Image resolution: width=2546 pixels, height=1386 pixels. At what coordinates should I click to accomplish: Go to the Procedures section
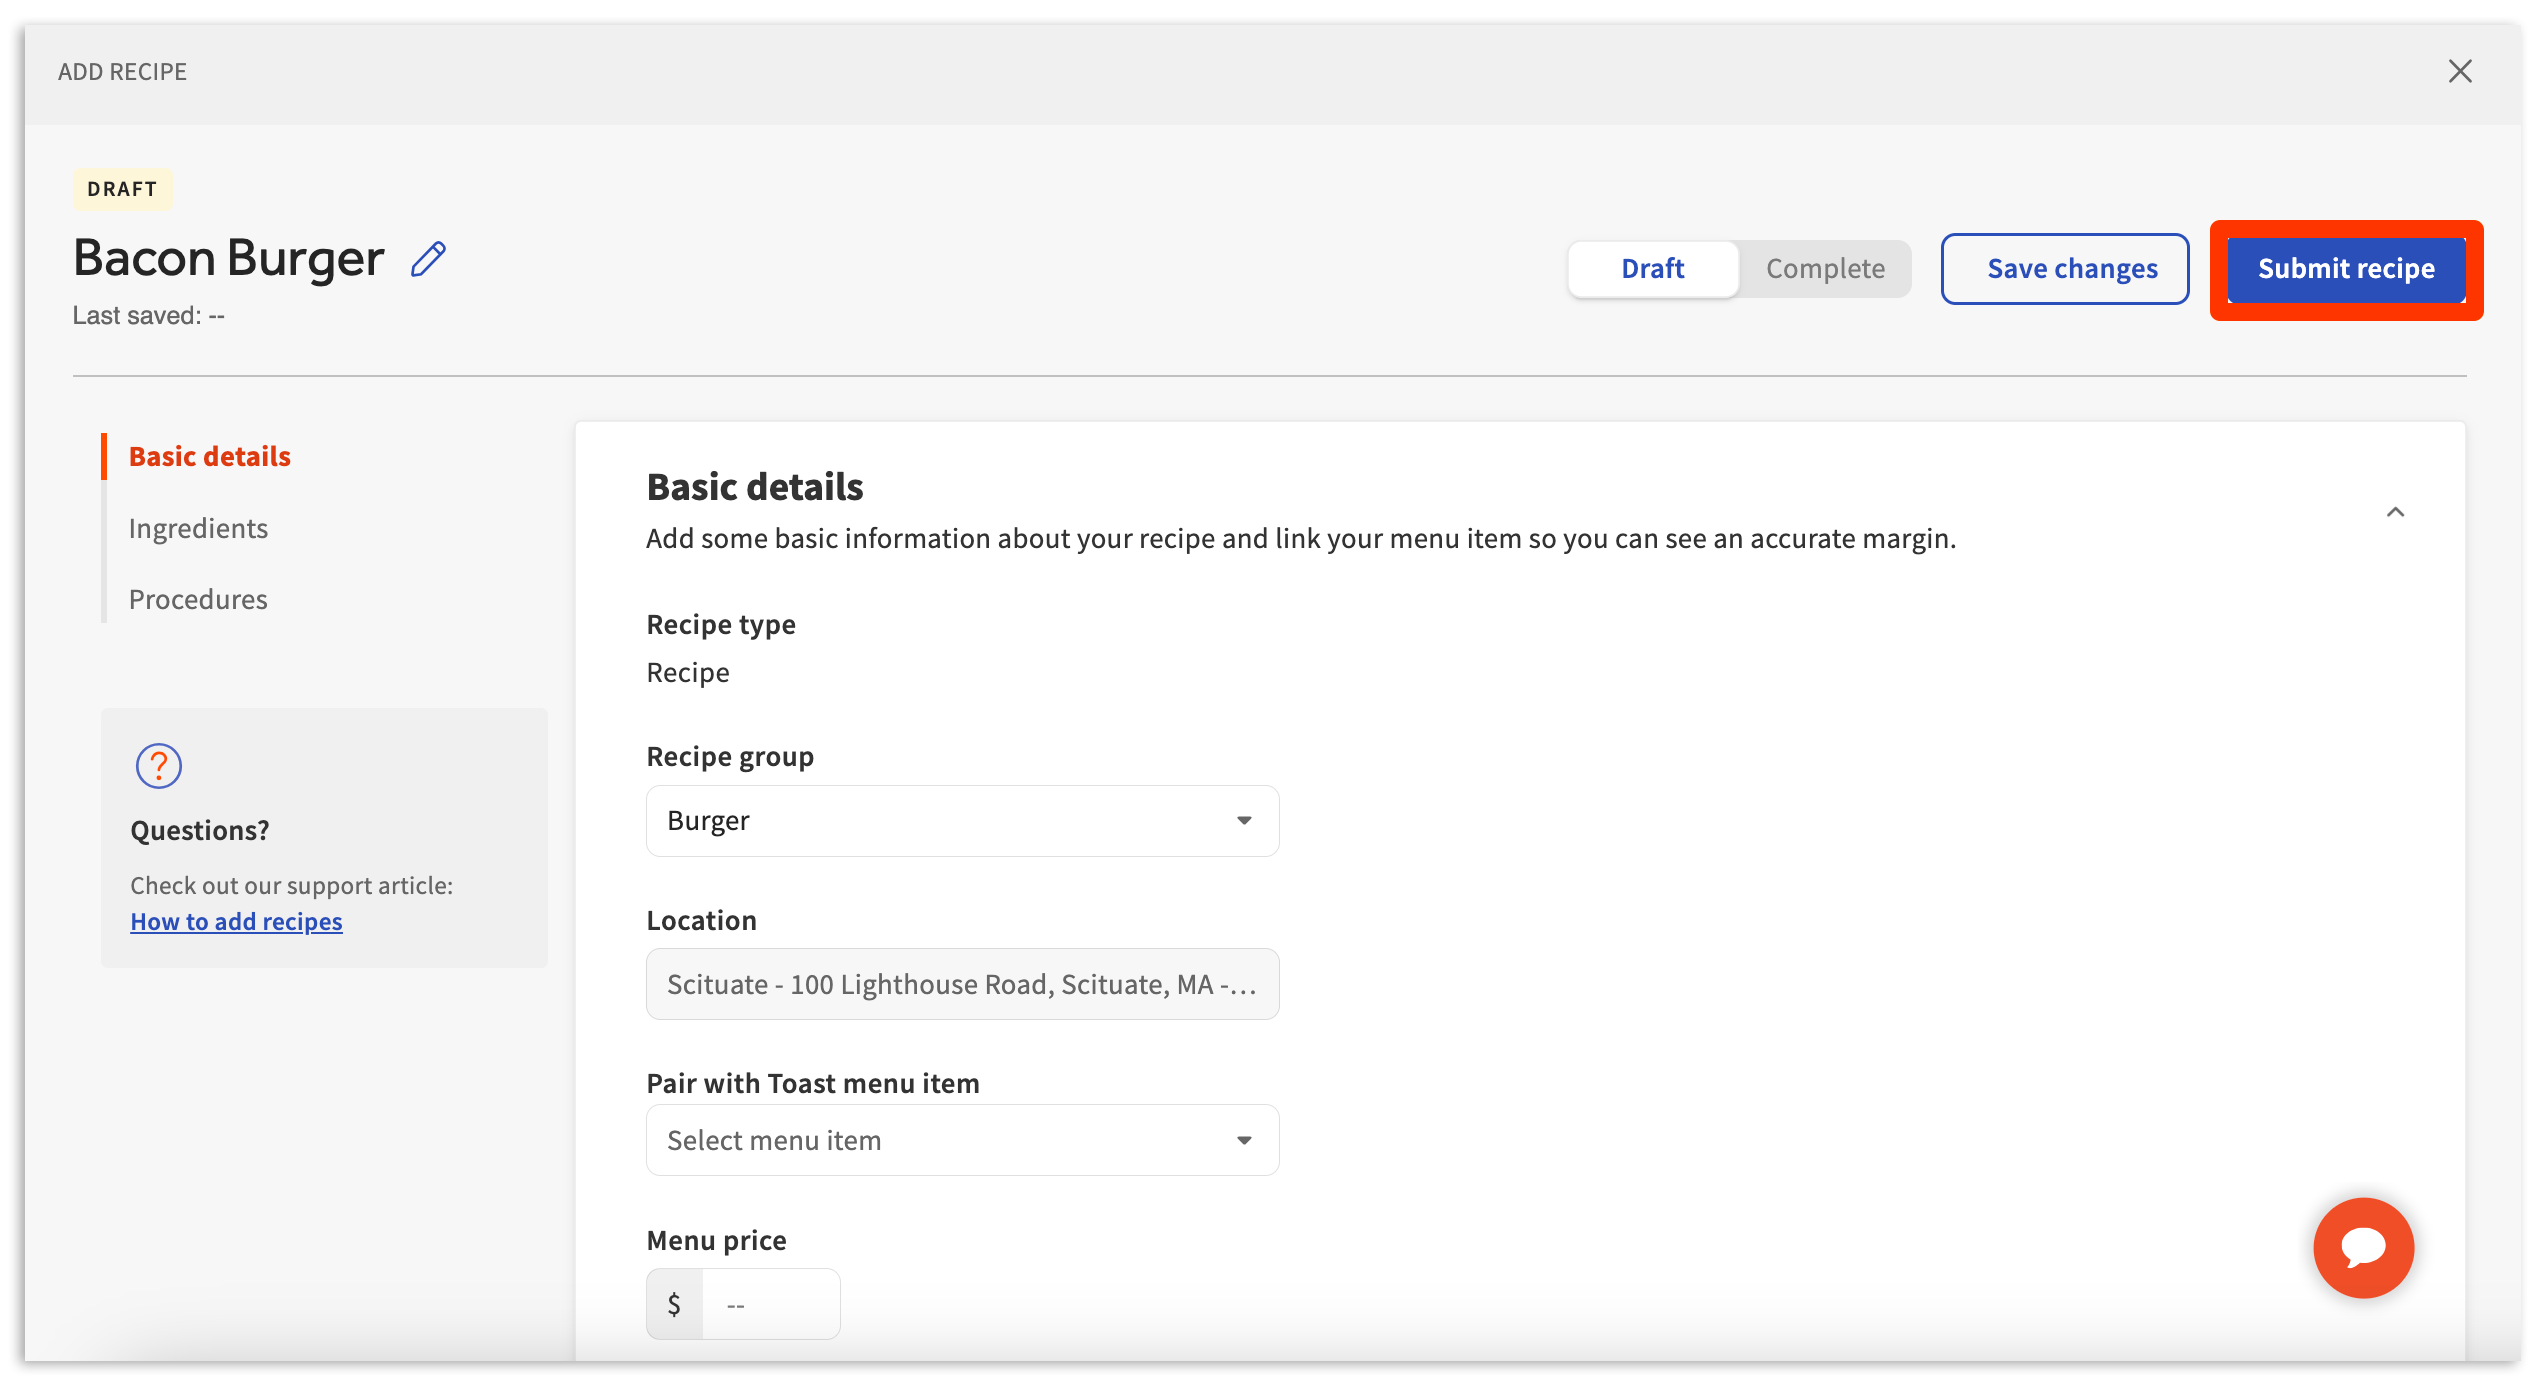198,600
